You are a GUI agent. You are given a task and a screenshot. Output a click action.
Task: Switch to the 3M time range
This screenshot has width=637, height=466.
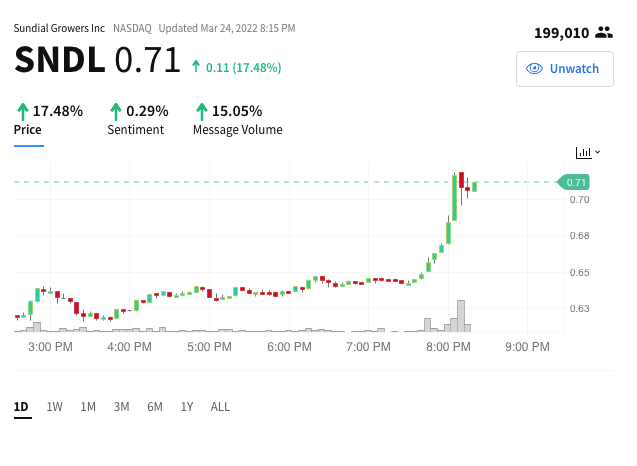pos(121,407)
